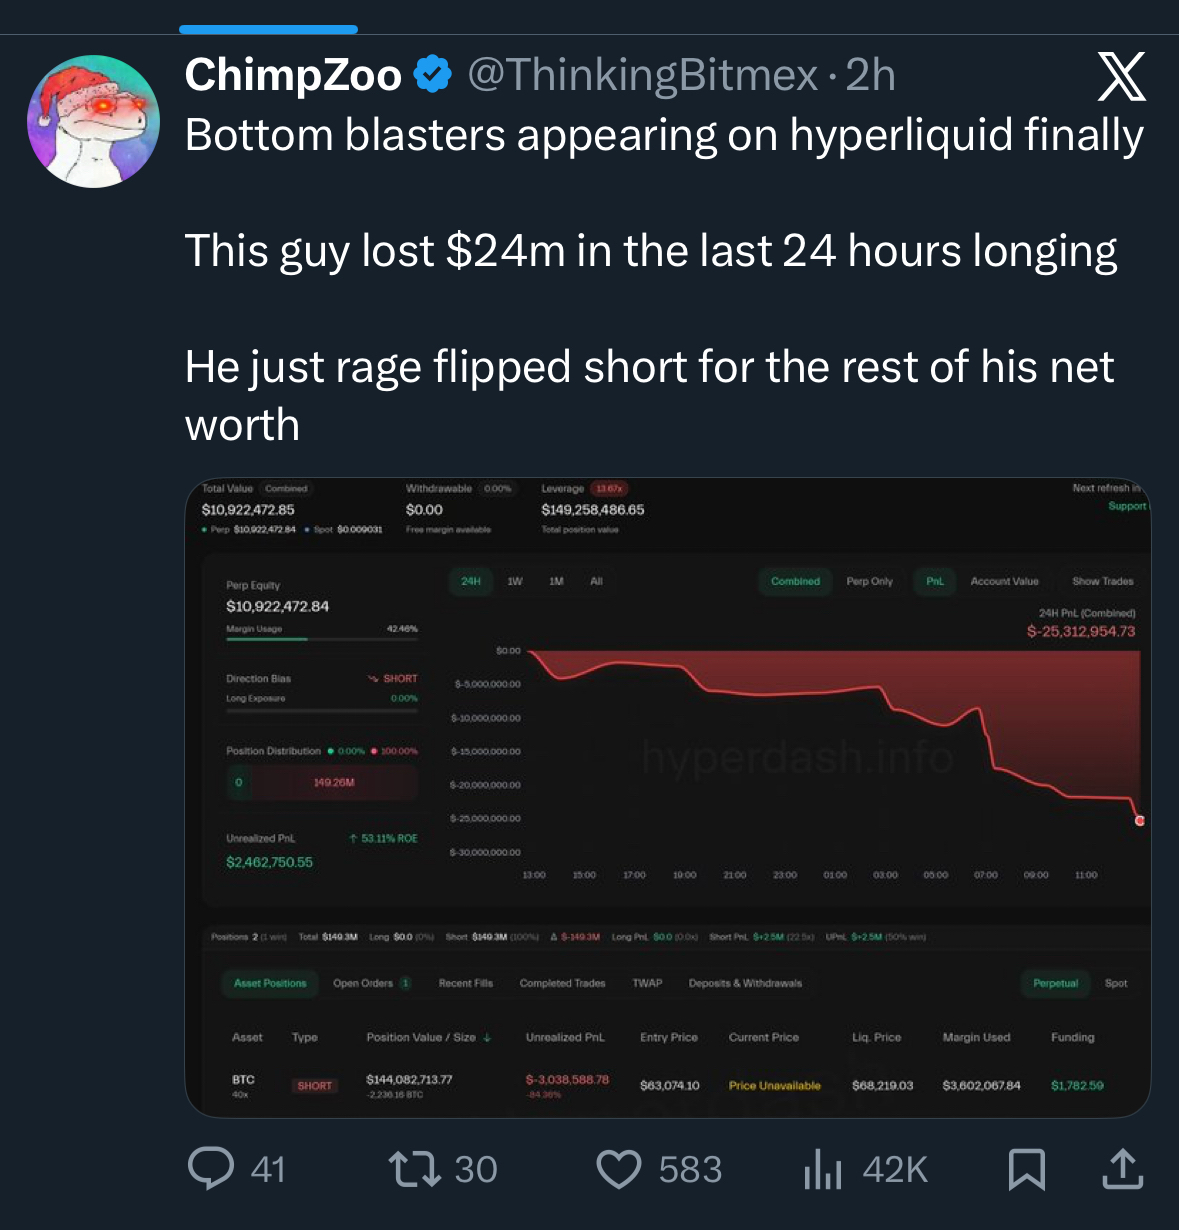
Task: Open view analytics bar chart icon
Action: pos(823,1168)
